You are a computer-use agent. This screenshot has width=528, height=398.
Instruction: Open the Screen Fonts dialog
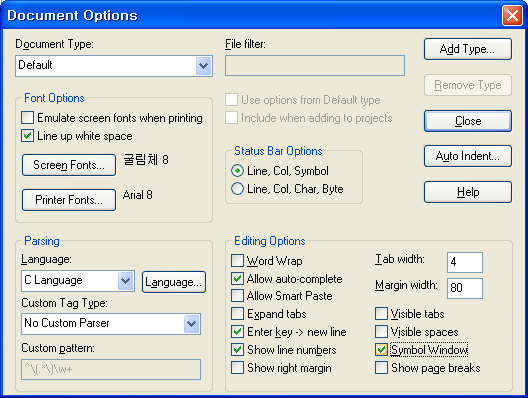coord(69,165)
